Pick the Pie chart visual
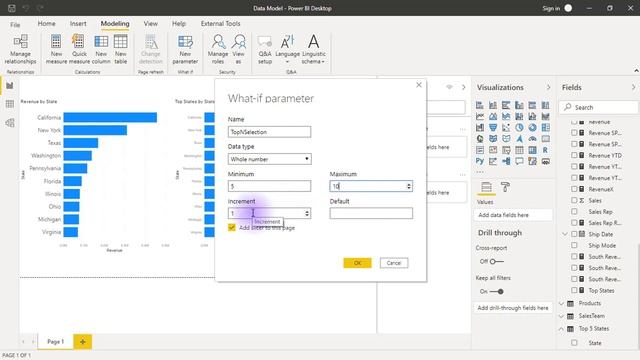Screen dimensions: 640x360 pos(519,127)
